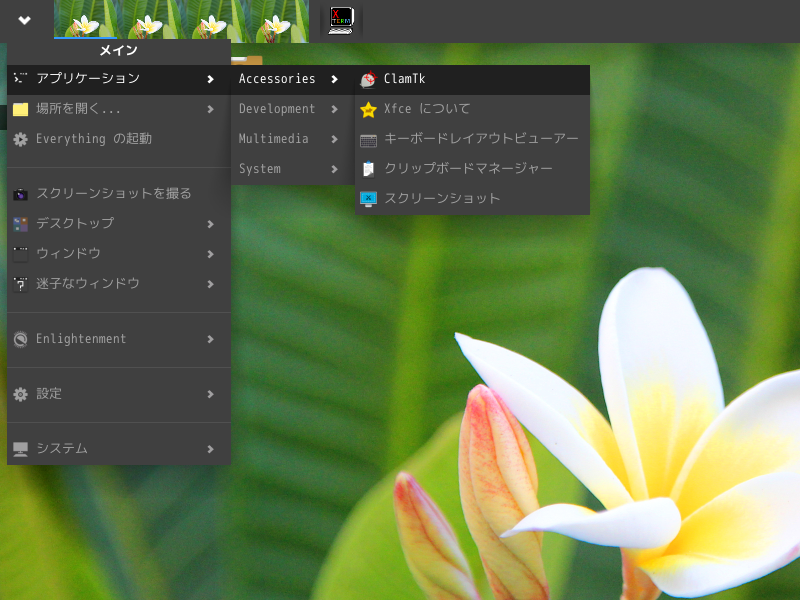Expand the 迷子なウィンドウ submenu arrow
The height and width of the screenshot is (600, 800).
[210, 284]
